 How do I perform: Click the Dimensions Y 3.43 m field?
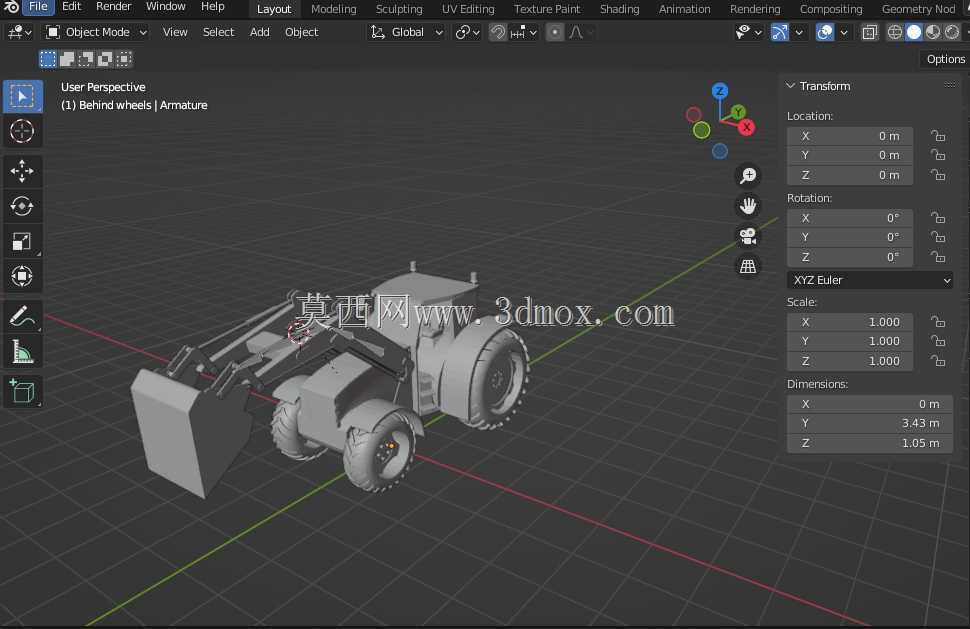(x=870, y=424)
